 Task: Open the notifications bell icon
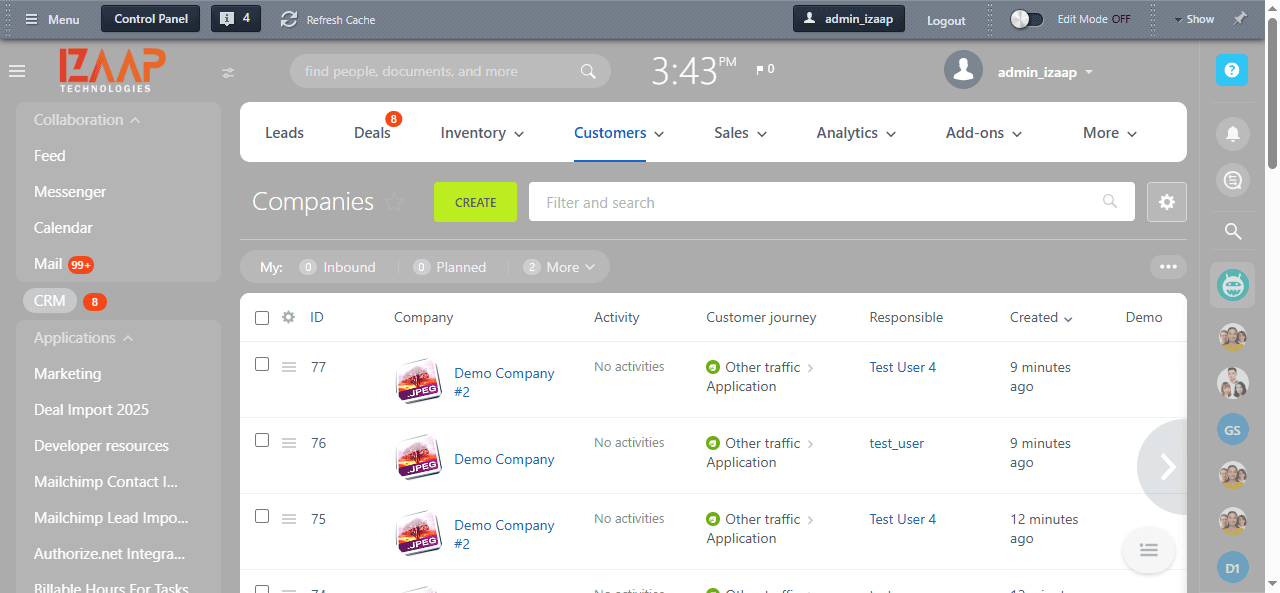[1232, 133]
